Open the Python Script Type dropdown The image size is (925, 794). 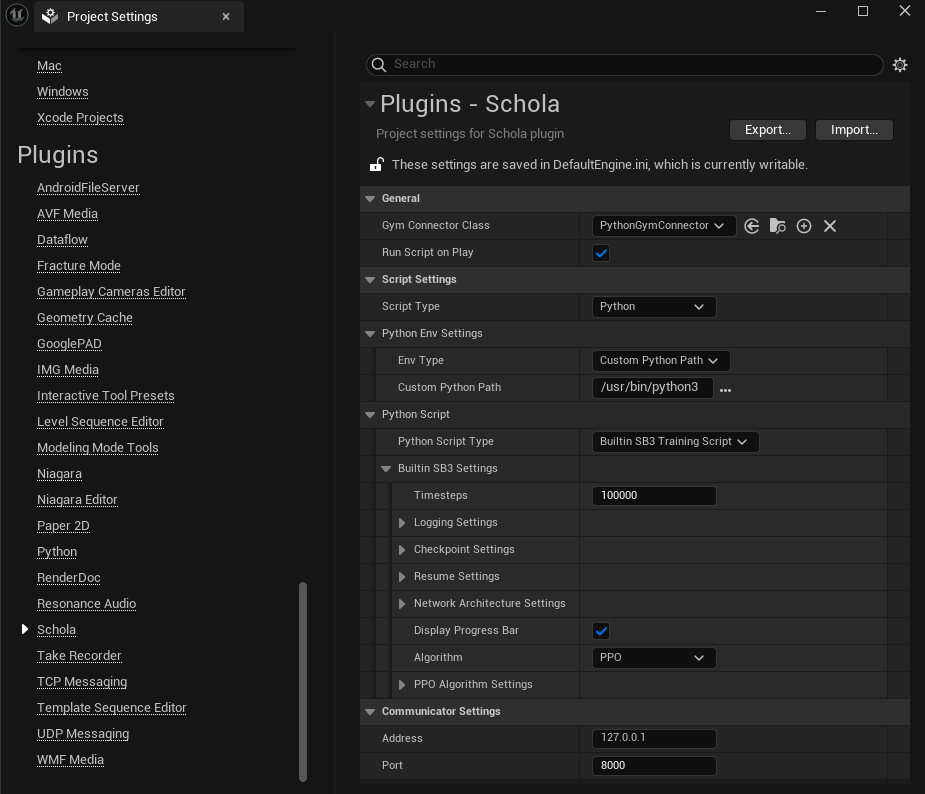[675, 442]
